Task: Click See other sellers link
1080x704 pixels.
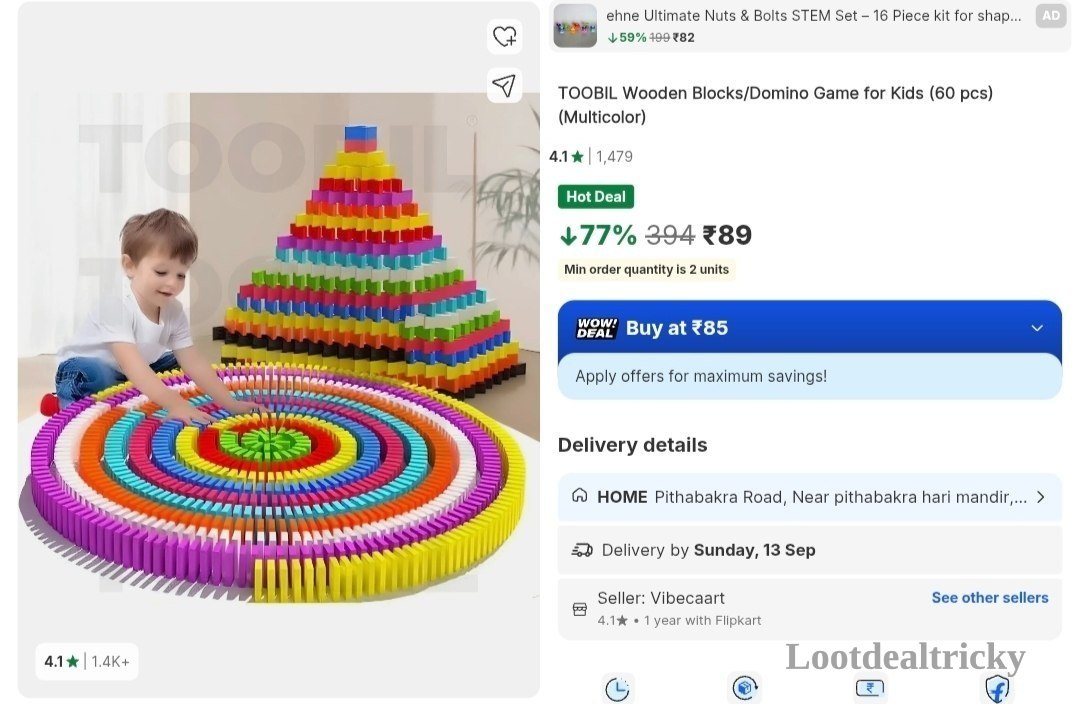Action: pyautogui.click(x=990, y=598)
